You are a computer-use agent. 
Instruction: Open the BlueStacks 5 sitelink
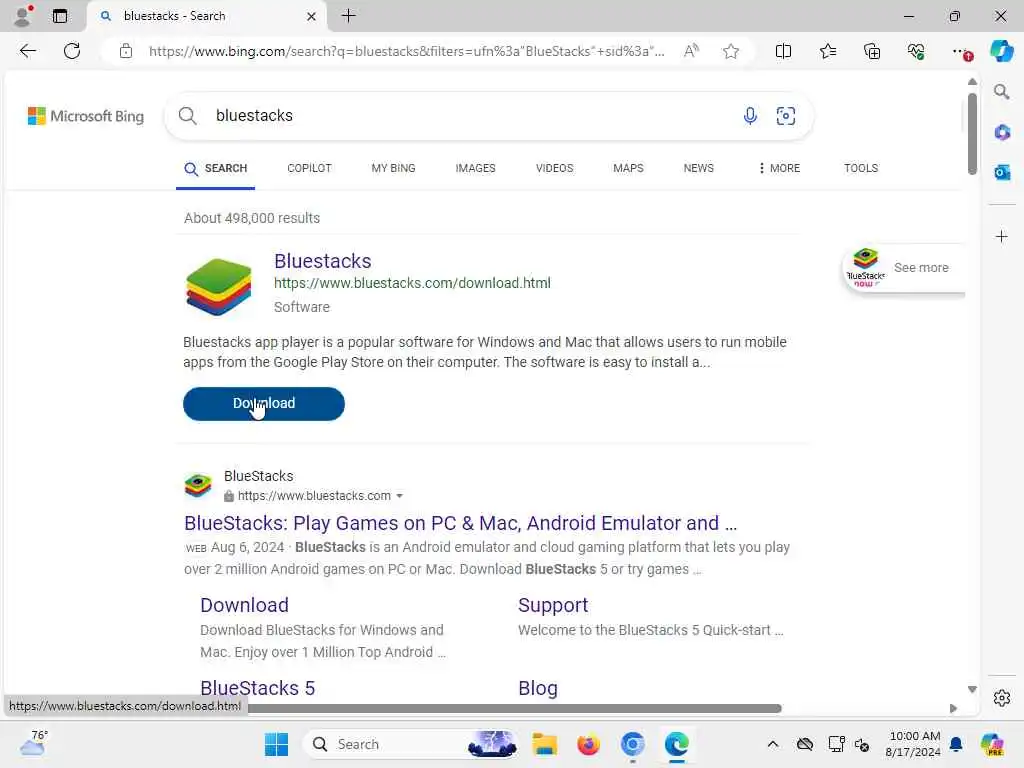[x=257, y=688]
